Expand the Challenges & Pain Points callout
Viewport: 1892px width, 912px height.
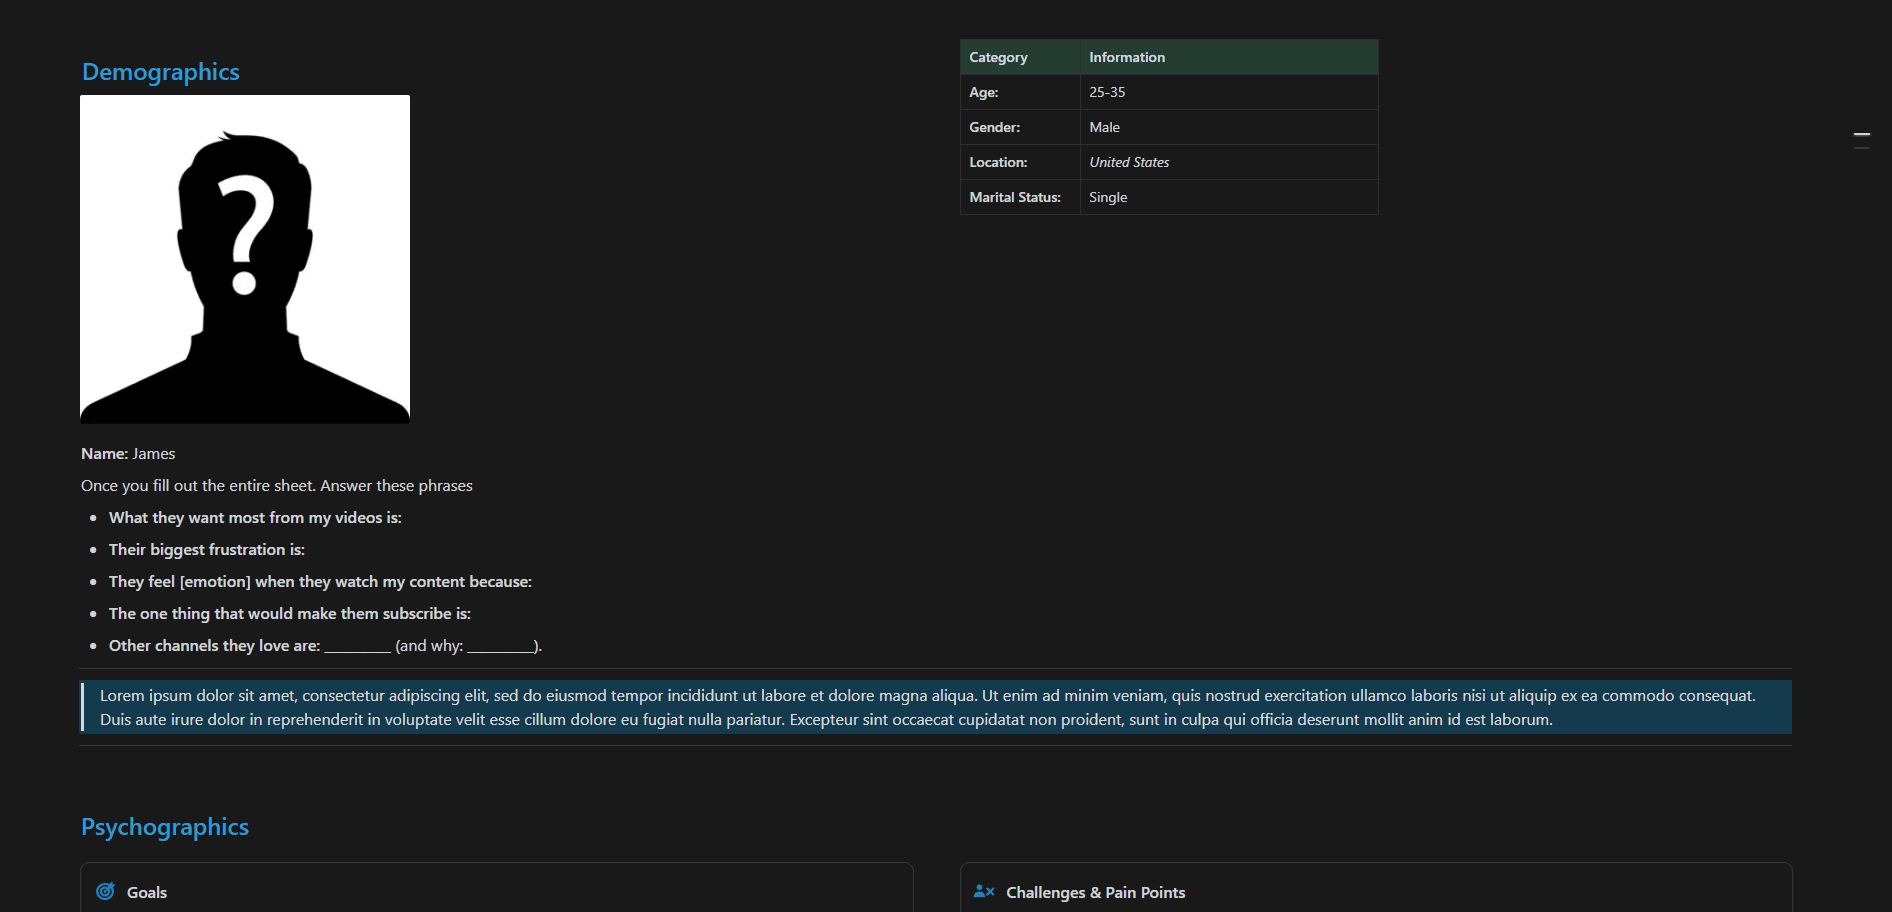coord(1095,892)
